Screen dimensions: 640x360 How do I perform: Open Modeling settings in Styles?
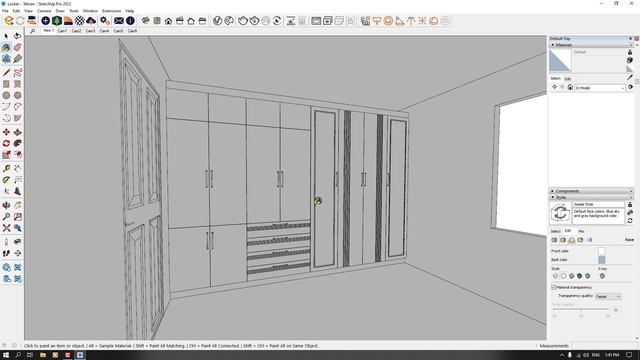pyautogui.click(x=589, y=240)
